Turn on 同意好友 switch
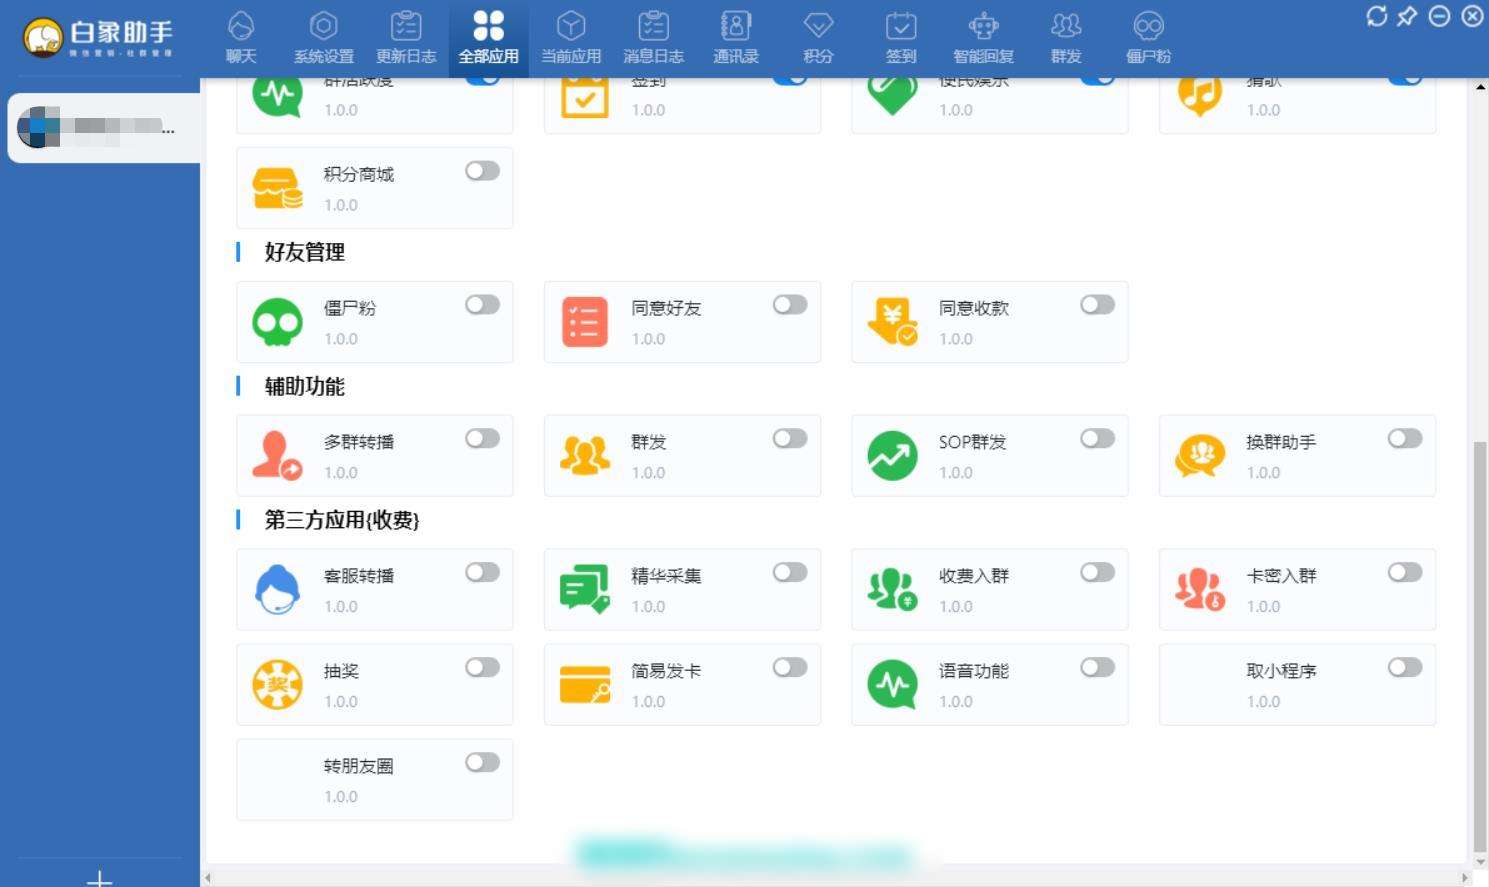The width and height of the screenshot is (1489, 887). [x=790, y=305]
